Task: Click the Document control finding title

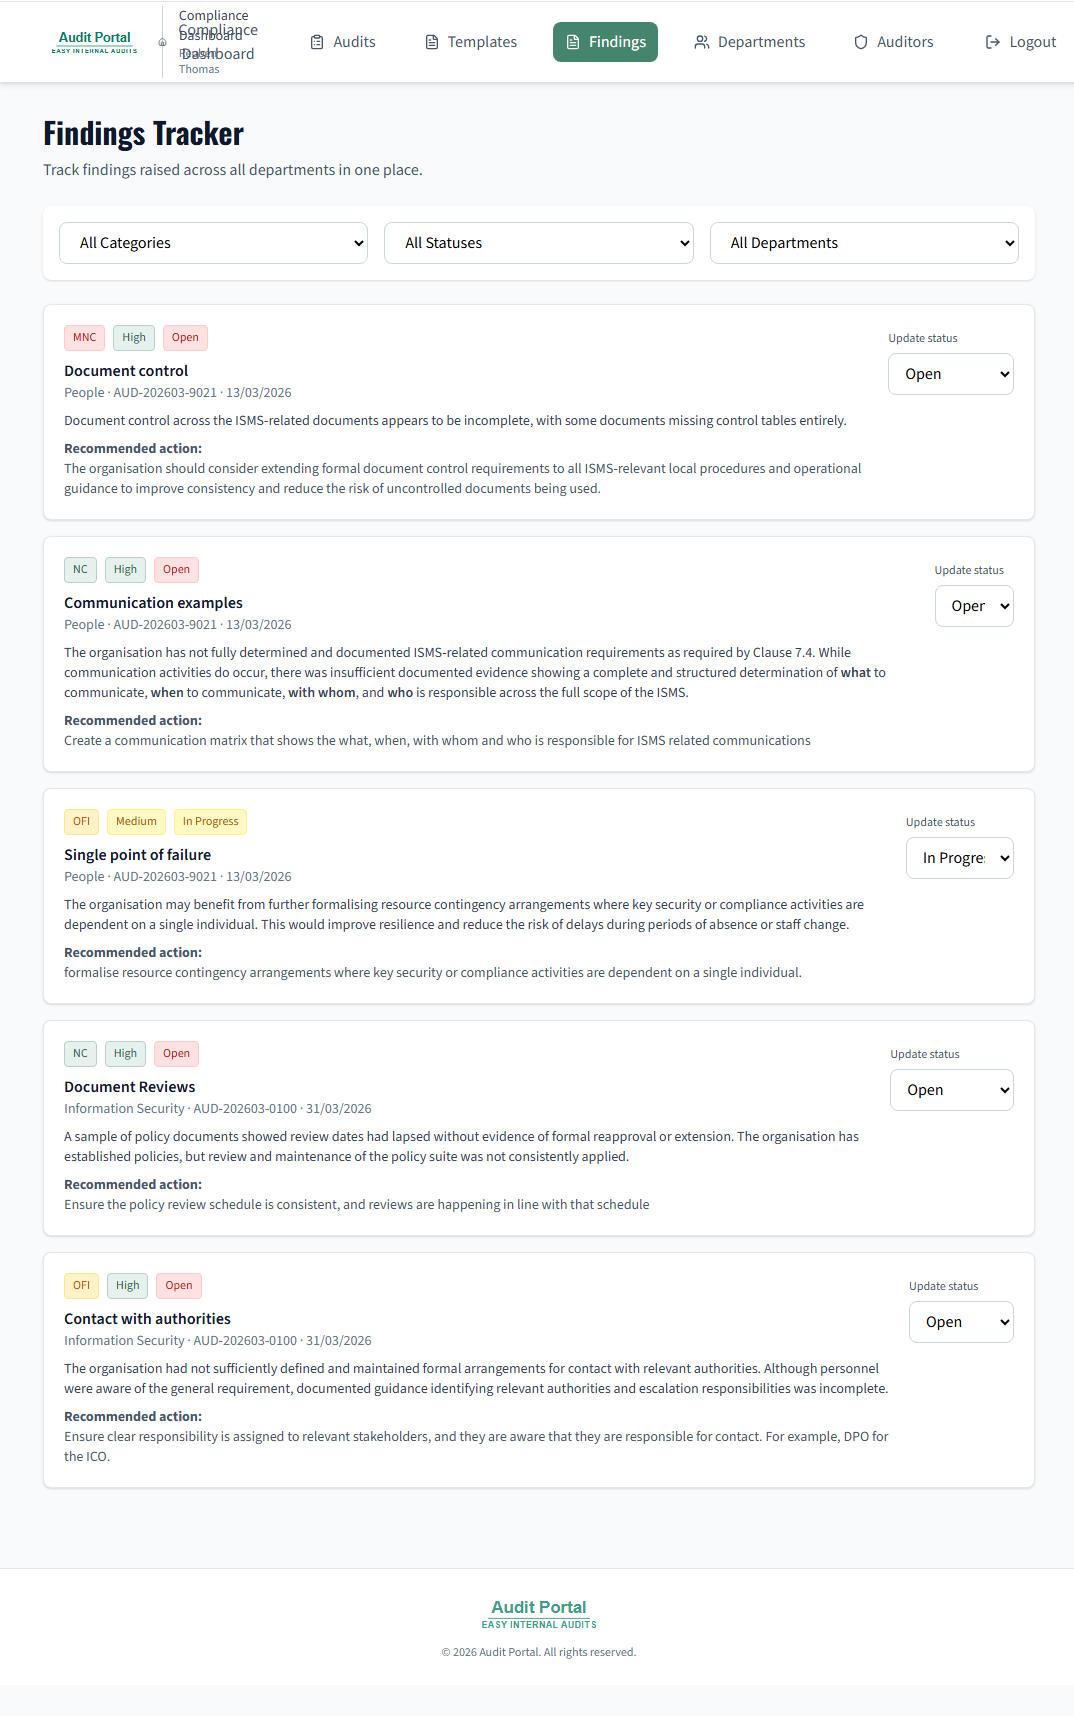Action: click(x=126, y=371)
